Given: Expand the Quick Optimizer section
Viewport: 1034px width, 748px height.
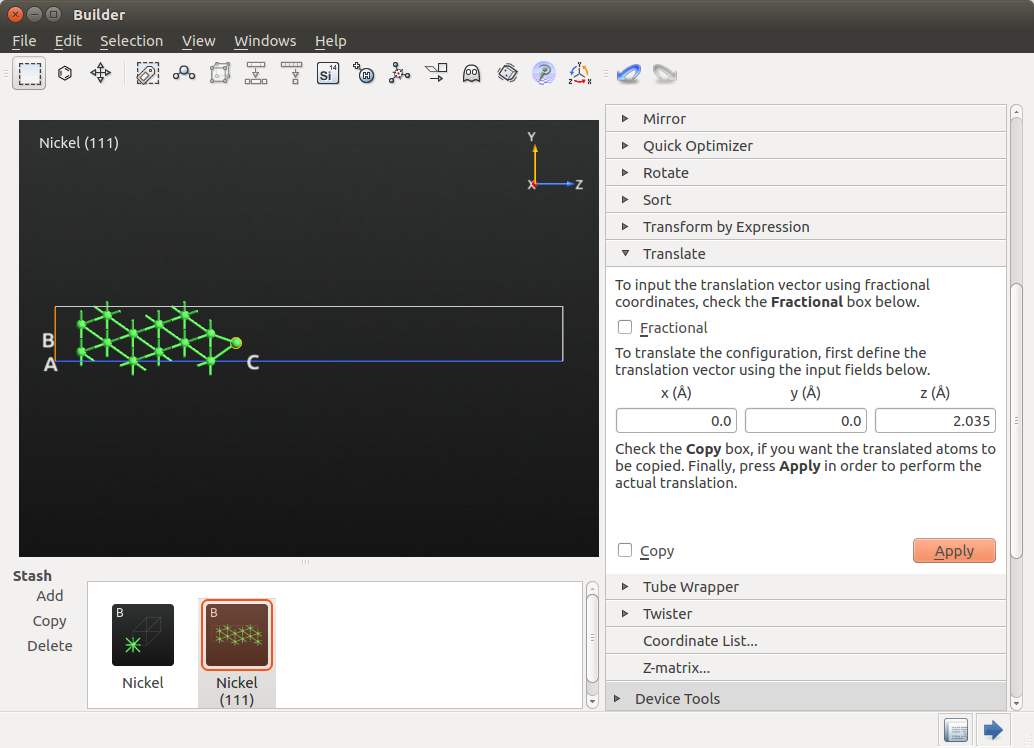Looking at the screenshot, I should [x=806, y=146].
